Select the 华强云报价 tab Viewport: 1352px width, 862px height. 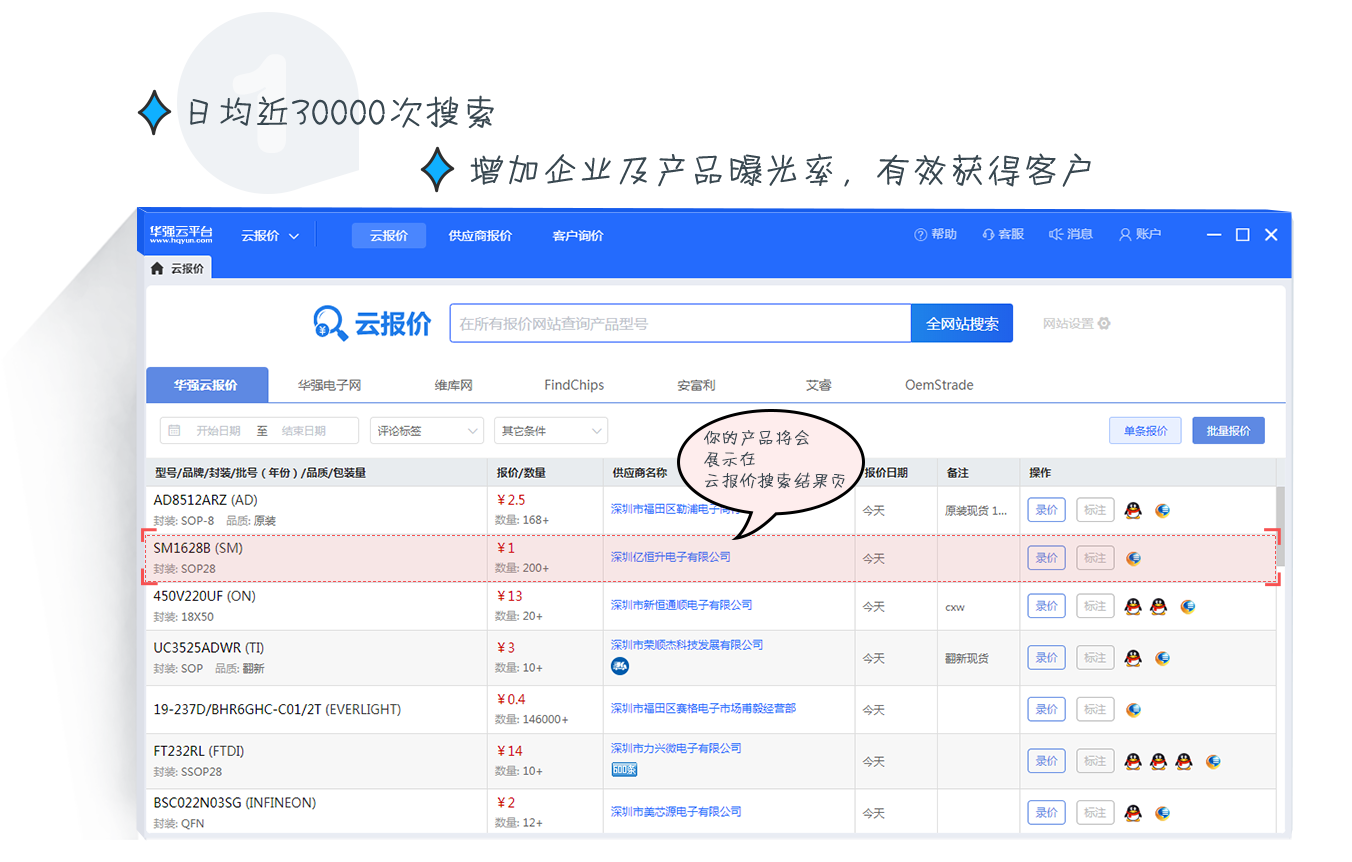point(207,385)
